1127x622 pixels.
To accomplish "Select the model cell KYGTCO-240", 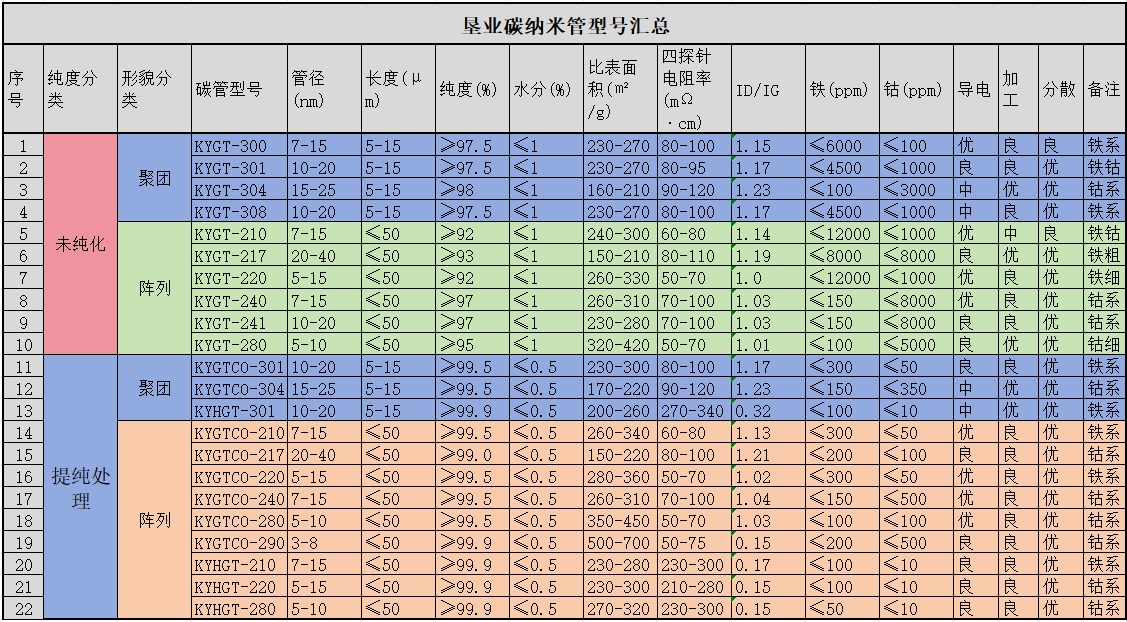I will tap(239, 499).
